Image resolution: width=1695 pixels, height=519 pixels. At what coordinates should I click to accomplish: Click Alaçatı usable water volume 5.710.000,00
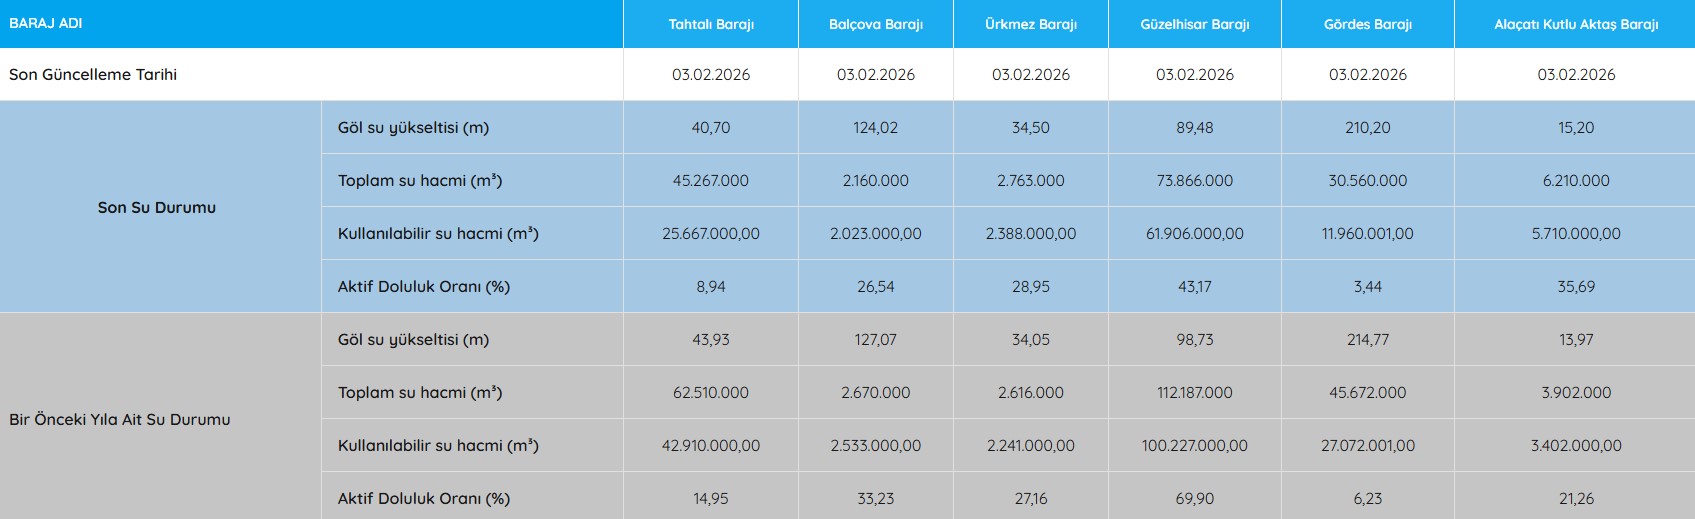click(1576, 234)
